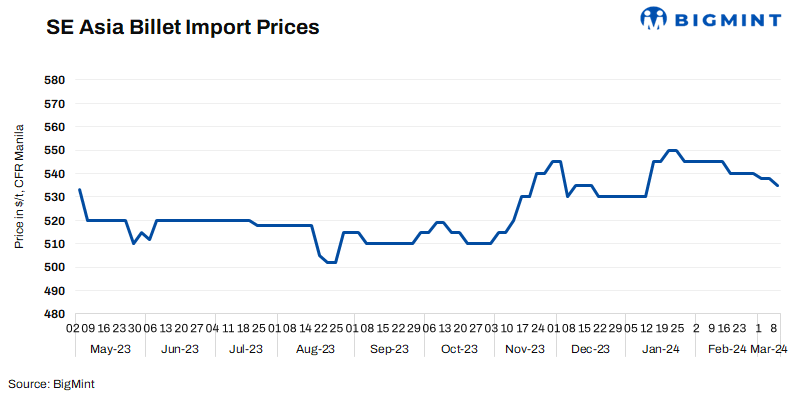The width and height of the screenshot is (799, 401).
Task: Click the Nov-23 month label
Action: [x=525, y=349]
